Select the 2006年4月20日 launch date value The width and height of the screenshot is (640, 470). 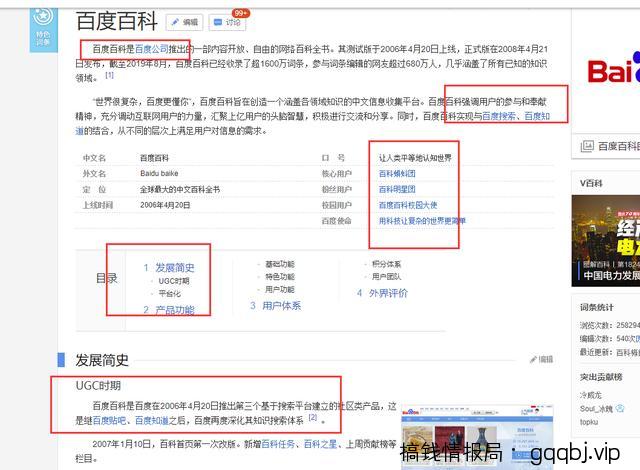click(165, 205)
